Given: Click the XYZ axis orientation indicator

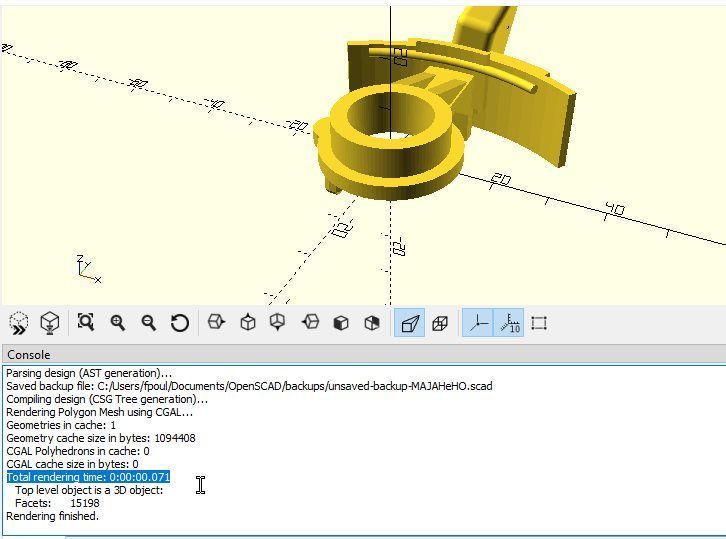Looking at the screenshot, I should pos(88,269).
